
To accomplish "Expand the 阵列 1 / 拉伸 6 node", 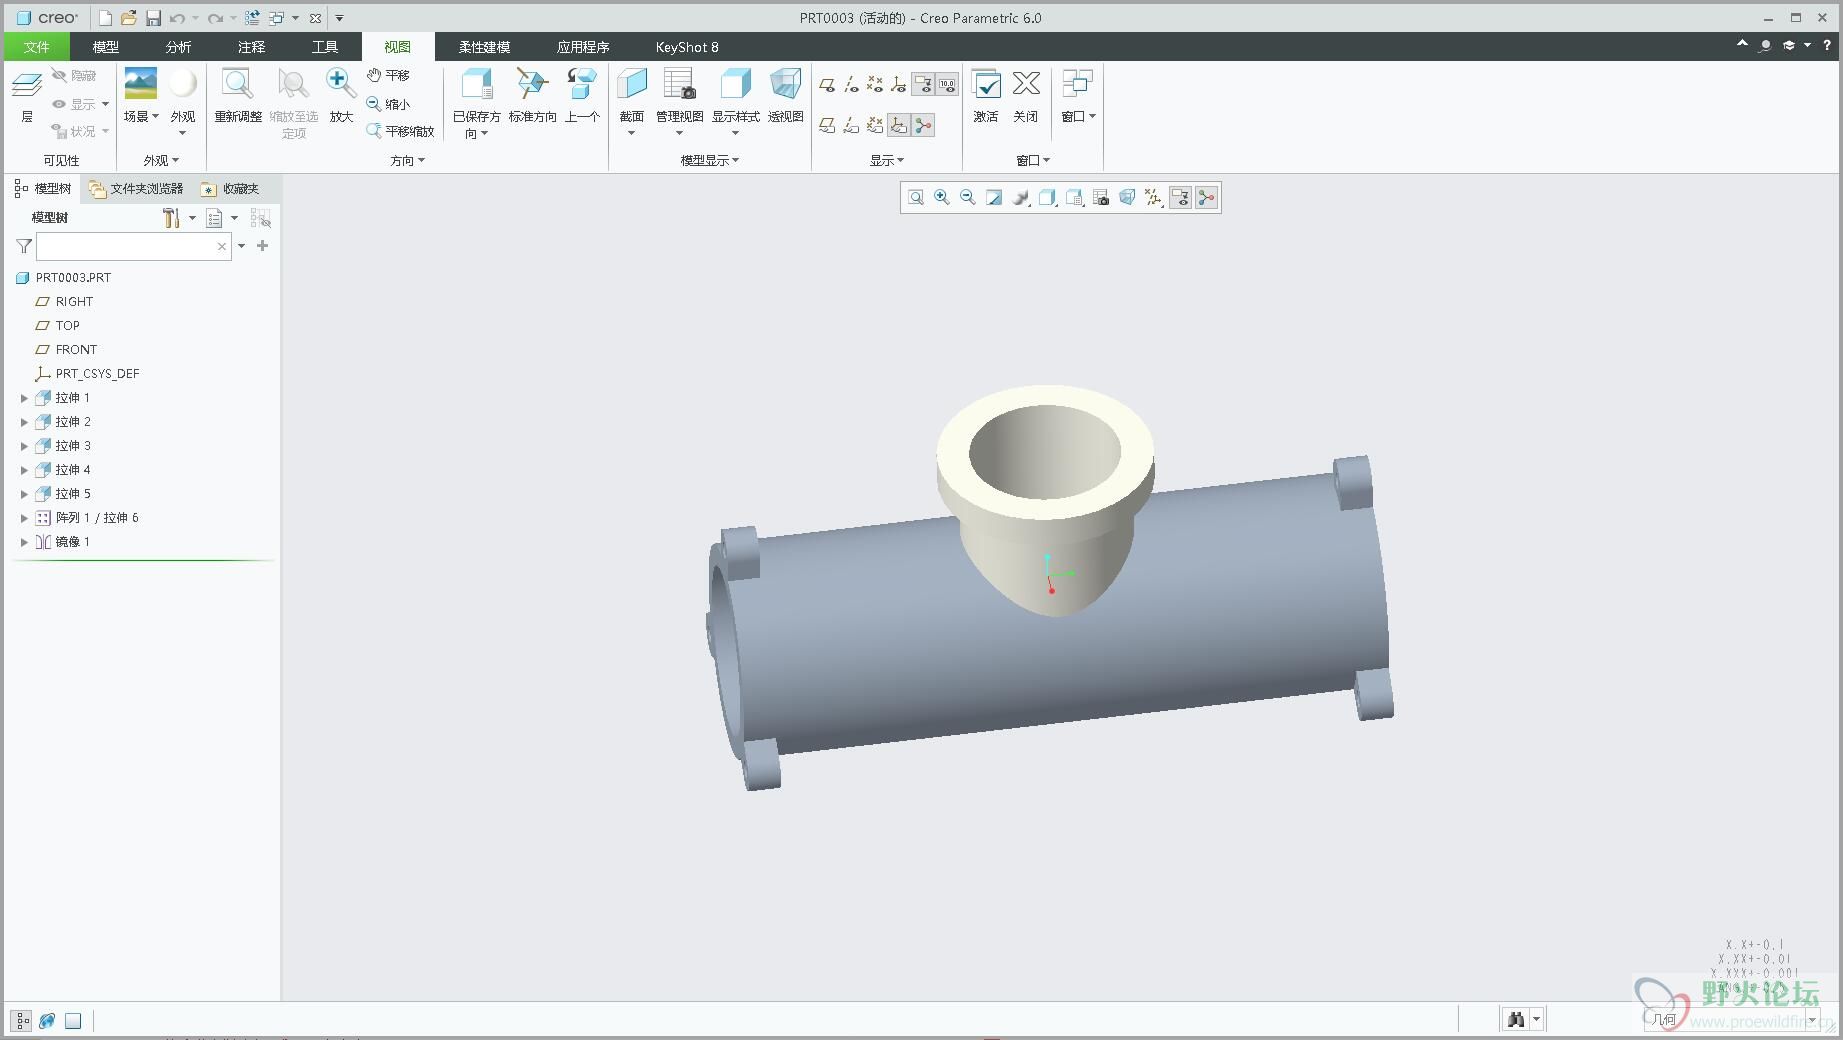I will [x=24, y=518].
